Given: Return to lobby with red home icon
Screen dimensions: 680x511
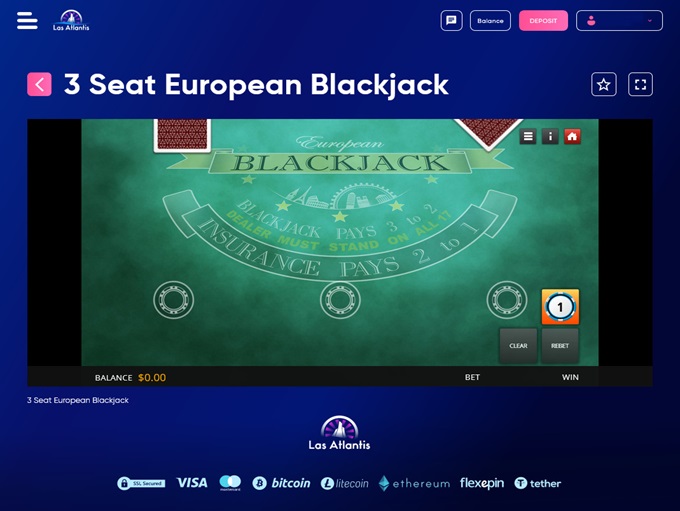Looking at the screenshot, I should (x=572, y=137).
